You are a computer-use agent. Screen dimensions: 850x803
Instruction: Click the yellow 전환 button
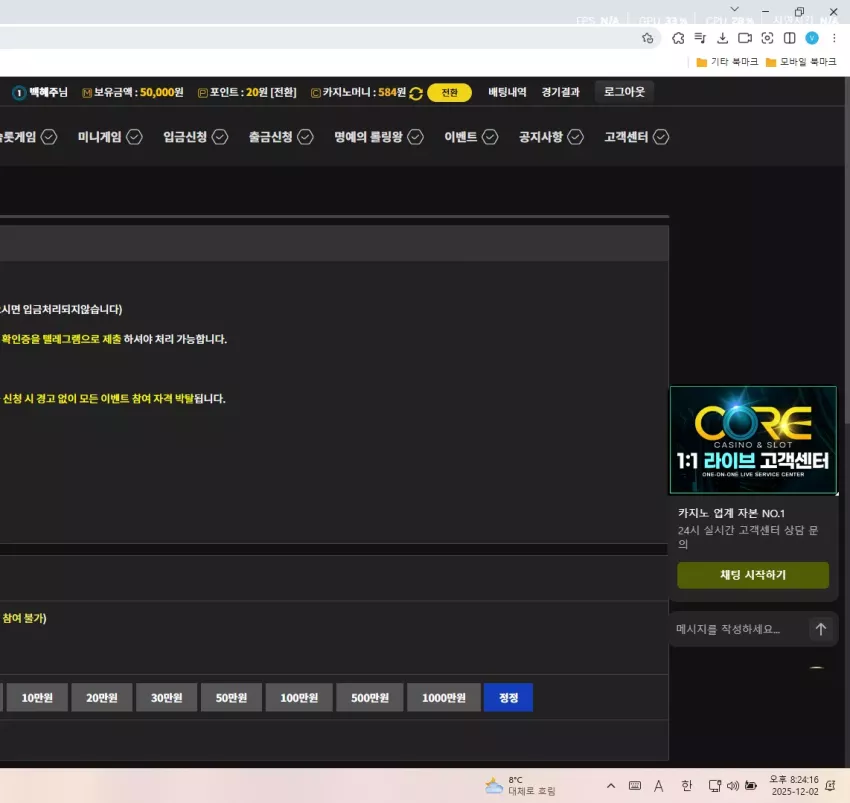point(449,93)
